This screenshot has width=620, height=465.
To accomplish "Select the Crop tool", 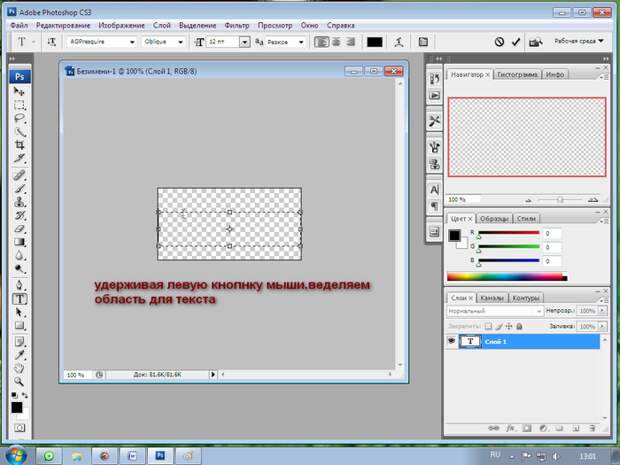I will pos(19,145).
